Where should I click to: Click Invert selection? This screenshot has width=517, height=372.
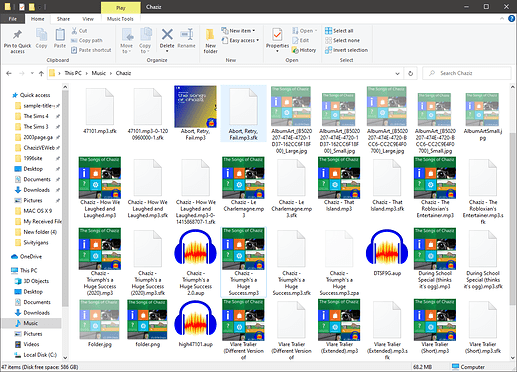click(346, 50)
